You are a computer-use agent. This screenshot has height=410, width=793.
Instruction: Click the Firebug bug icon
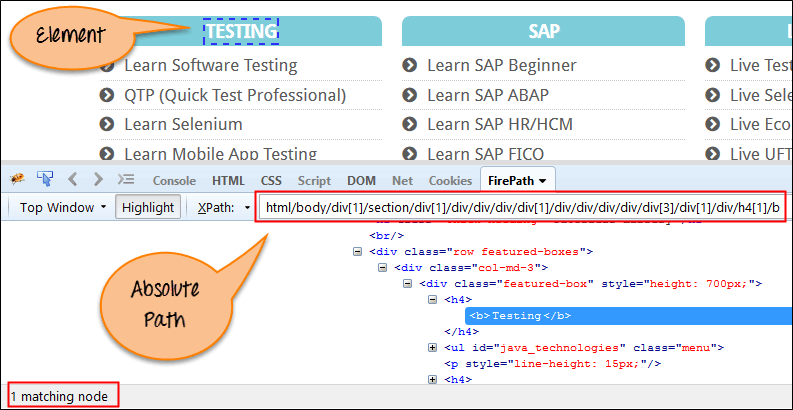pos(17,180)
